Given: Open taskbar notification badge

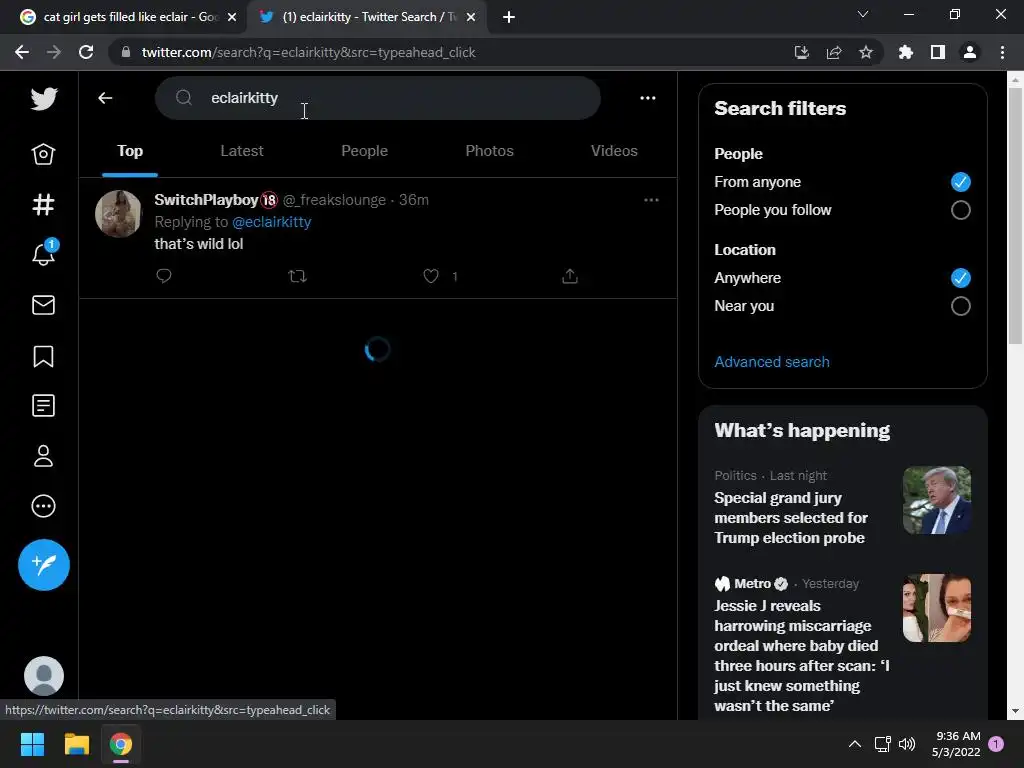Looking at the screenshot, I should [996, 744].
